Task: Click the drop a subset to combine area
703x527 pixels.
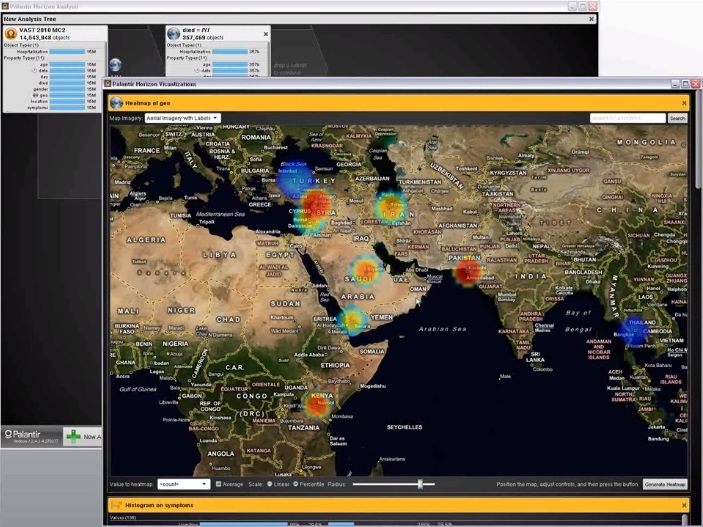Action: tap(291, 69)
